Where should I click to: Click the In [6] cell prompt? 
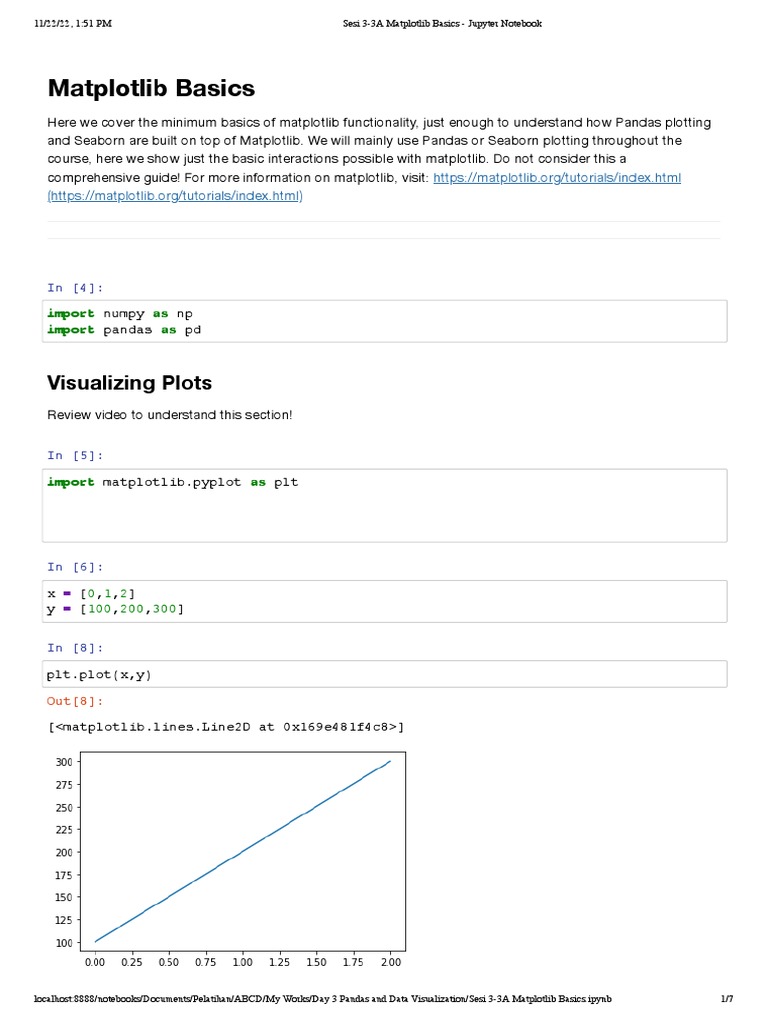tap(75, 567)
